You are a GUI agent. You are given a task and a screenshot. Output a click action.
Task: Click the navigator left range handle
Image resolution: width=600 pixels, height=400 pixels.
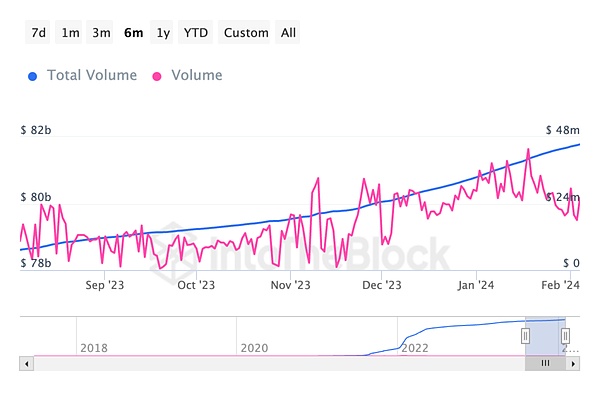pyautogui.click(x=525, y=336)
